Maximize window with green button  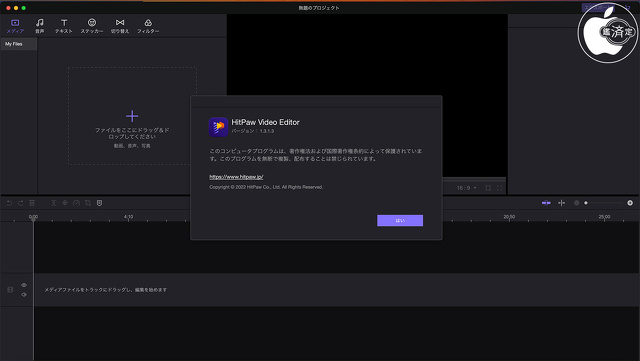point(24,8)
